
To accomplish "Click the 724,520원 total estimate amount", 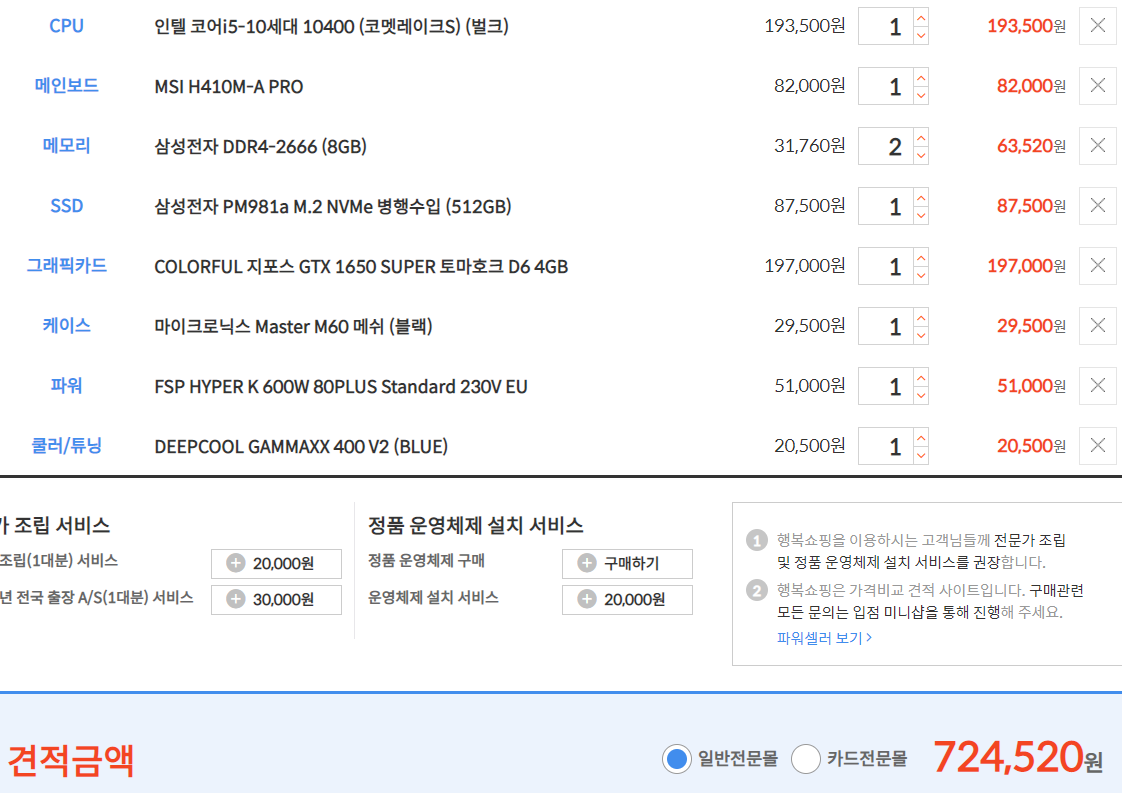I will 1018,757.
